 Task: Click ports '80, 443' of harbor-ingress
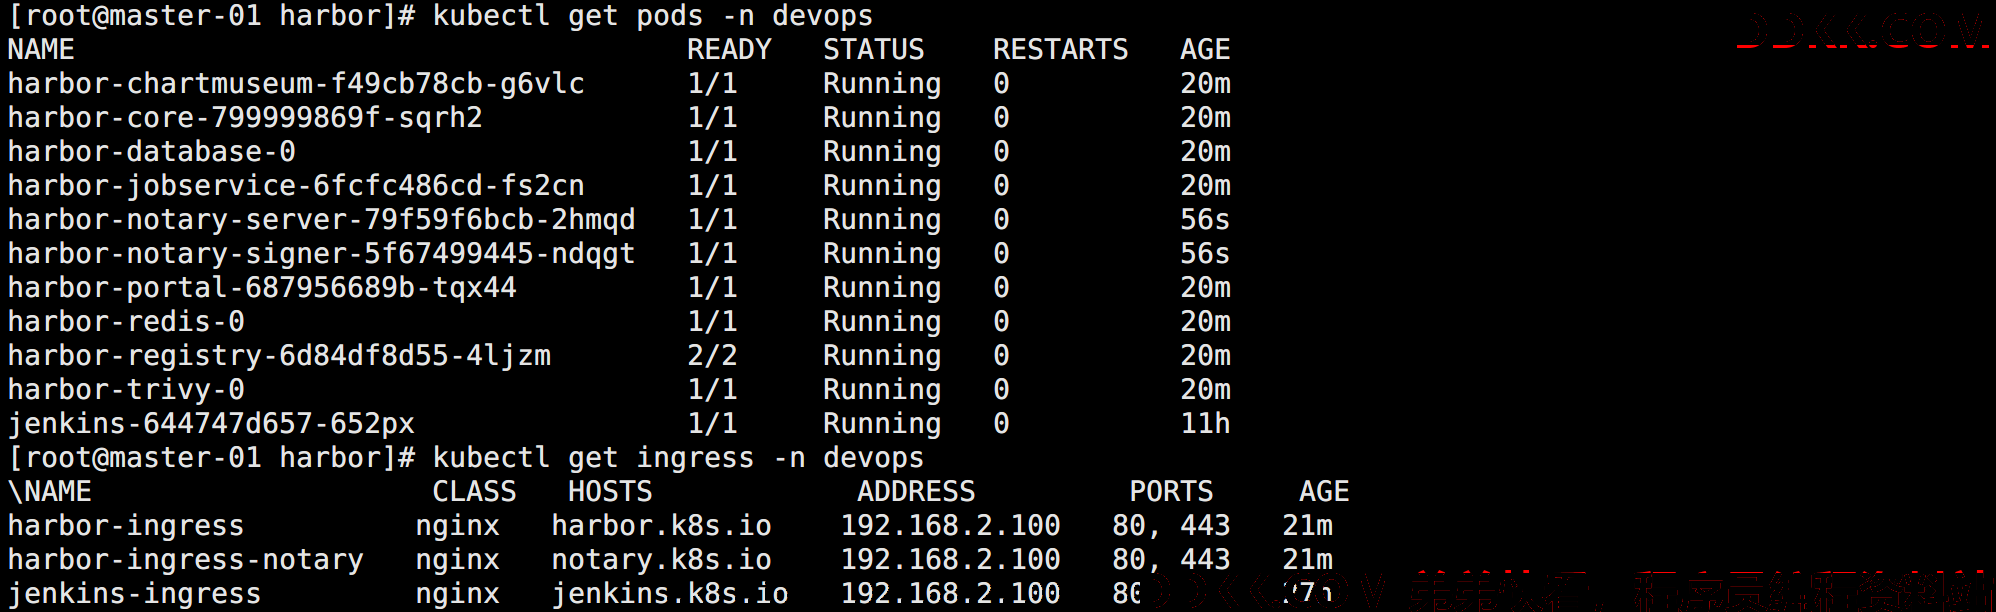coord(1171,526)
